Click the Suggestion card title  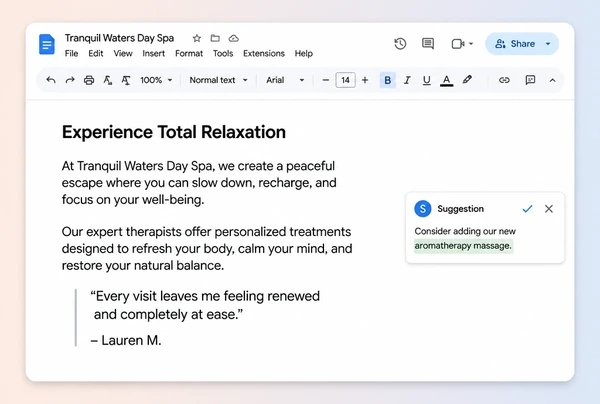[461, 209]
